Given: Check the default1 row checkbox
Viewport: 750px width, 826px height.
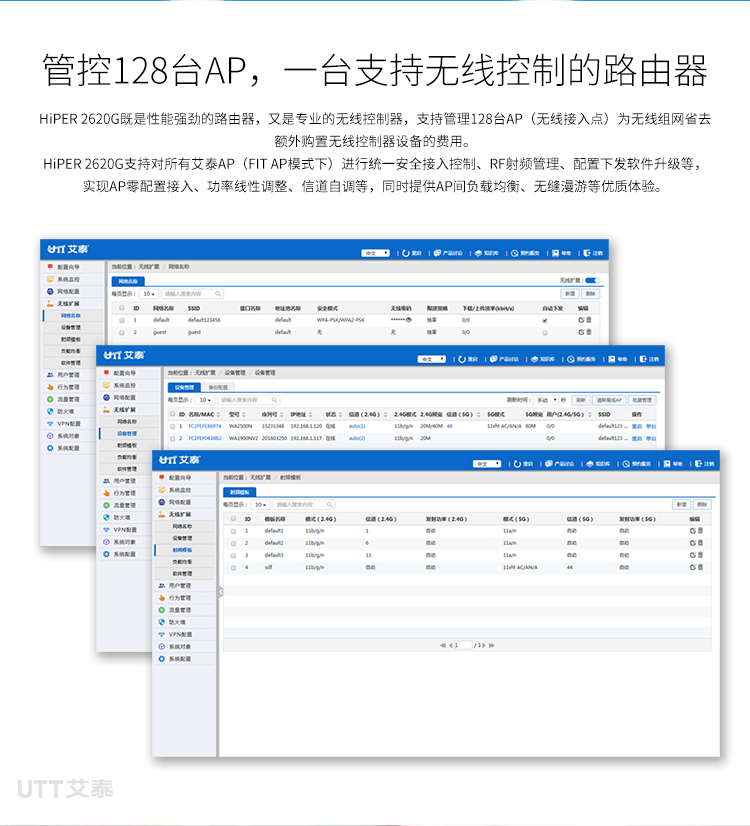Looking at the screenshot, I should [233, 531].
